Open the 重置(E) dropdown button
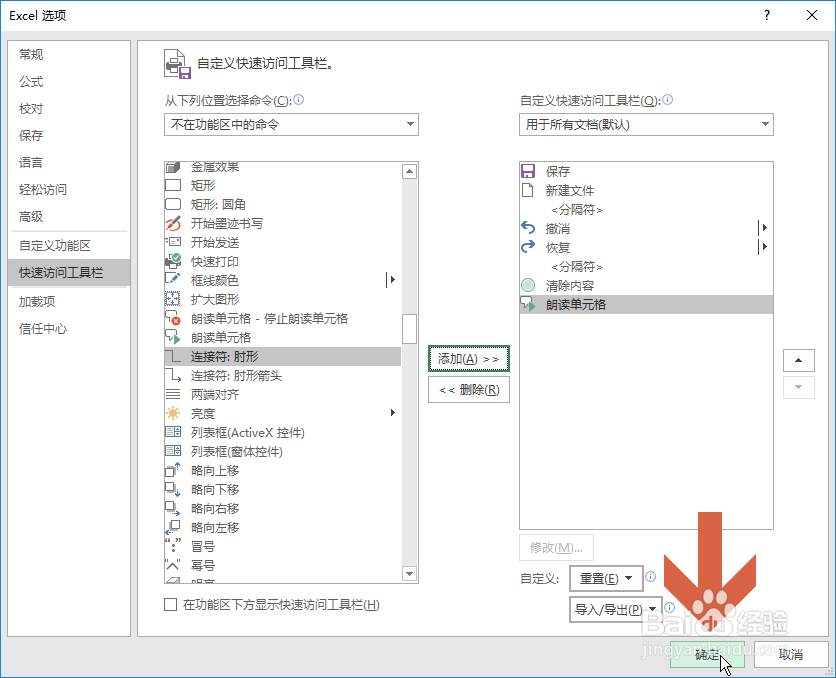 click(606, 578)
